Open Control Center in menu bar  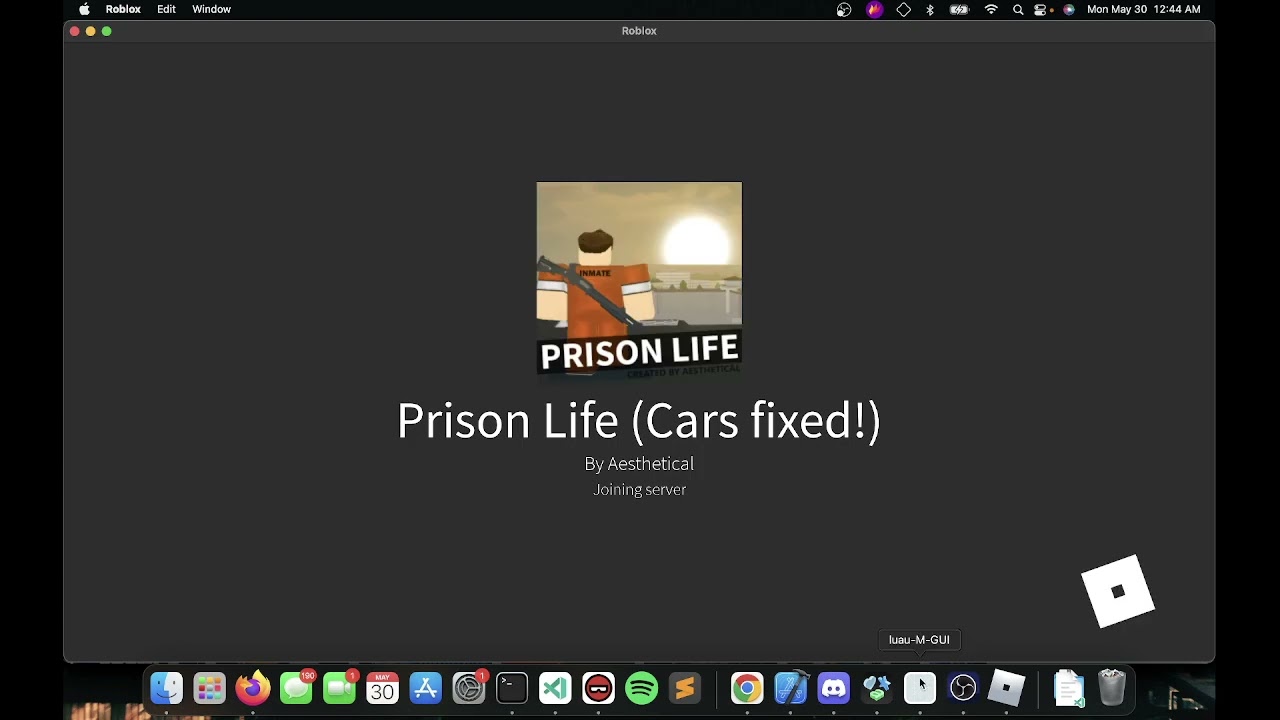pos(1042,9)
